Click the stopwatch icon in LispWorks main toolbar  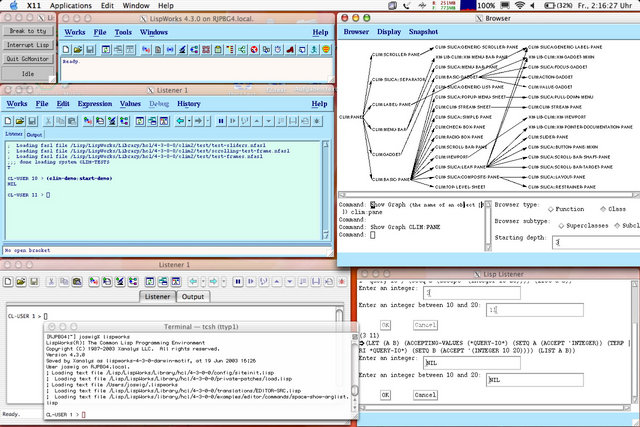coord(278,49)
